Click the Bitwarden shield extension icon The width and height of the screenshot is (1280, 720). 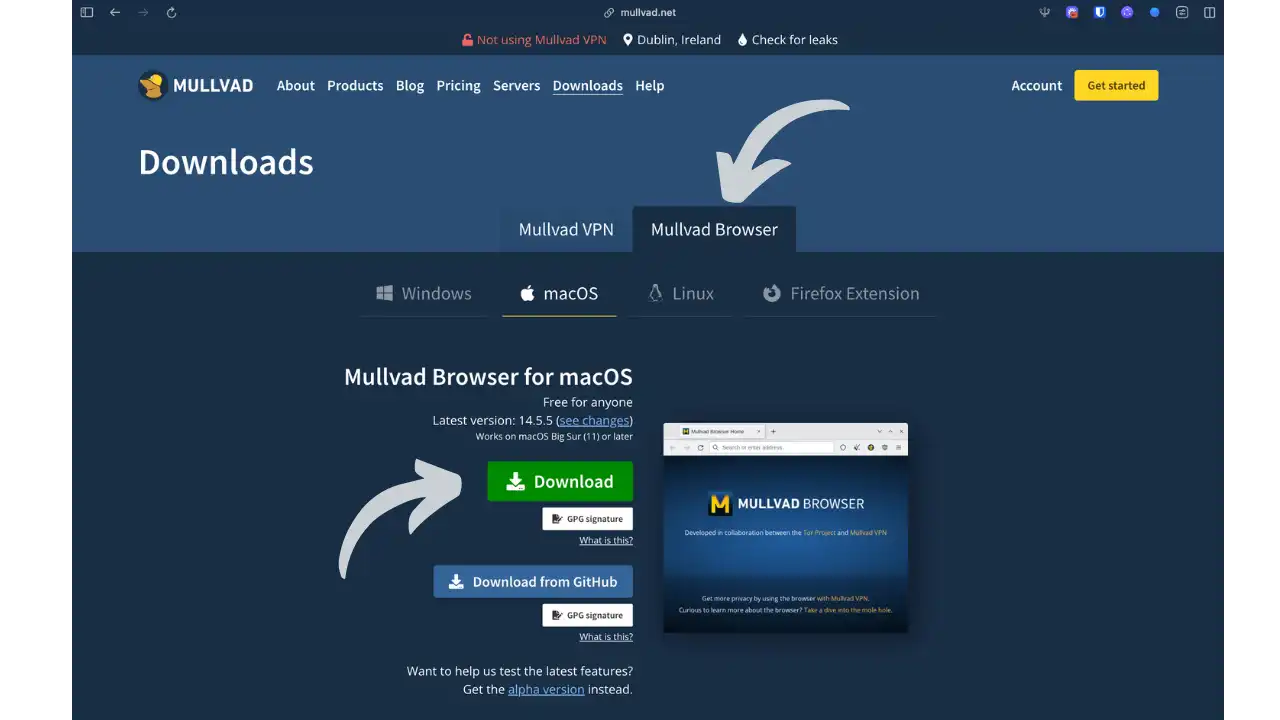point(1099,12)
